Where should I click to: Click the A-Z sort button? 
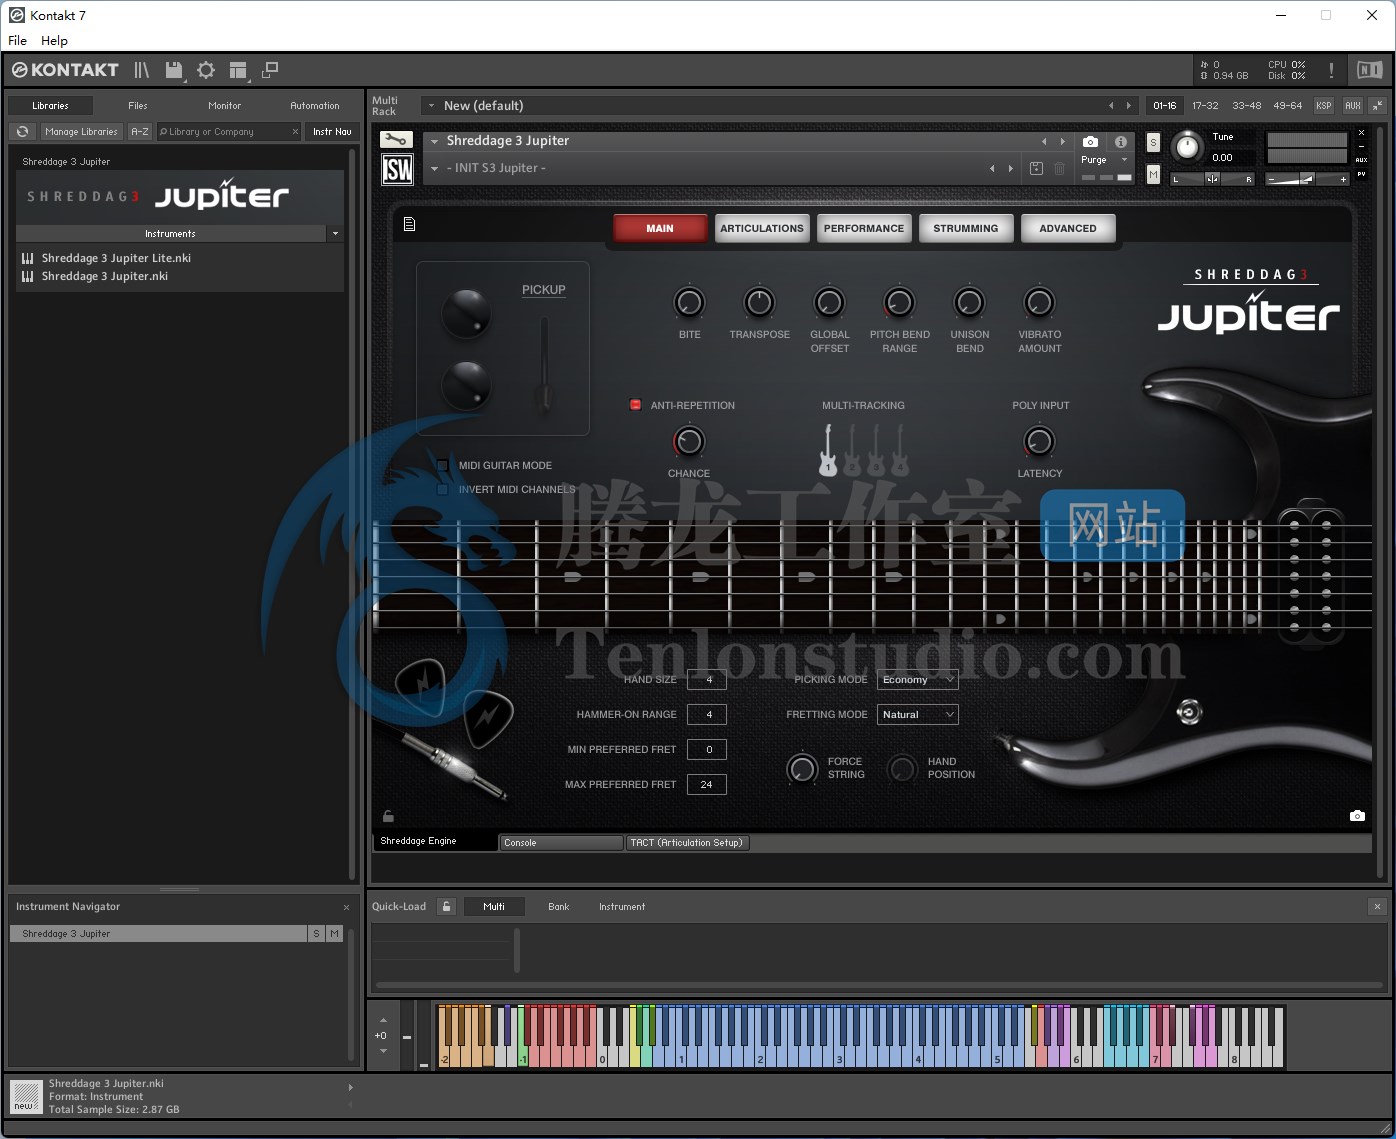coord(140,131)
